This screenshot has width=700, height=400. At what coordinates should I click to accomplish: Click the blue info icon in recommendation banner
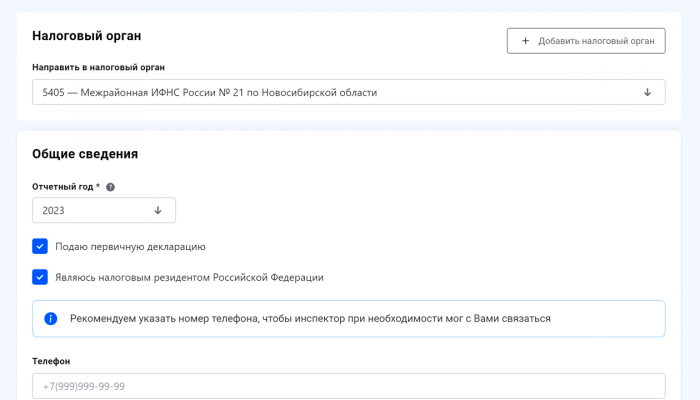pos(51,319)
